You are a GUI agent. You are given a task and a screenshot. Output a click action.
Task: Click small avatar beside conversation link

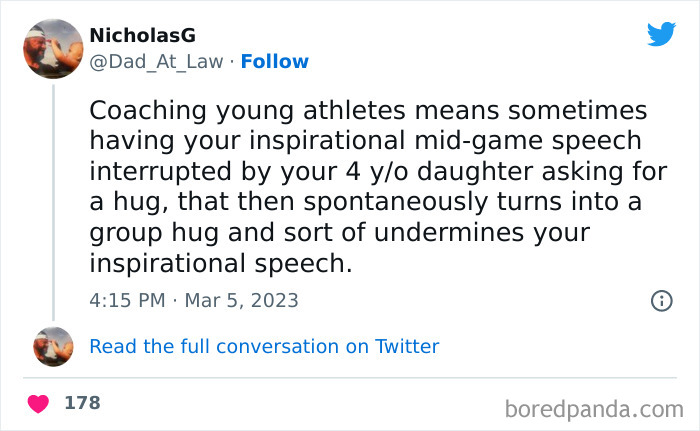coord(52,347)
